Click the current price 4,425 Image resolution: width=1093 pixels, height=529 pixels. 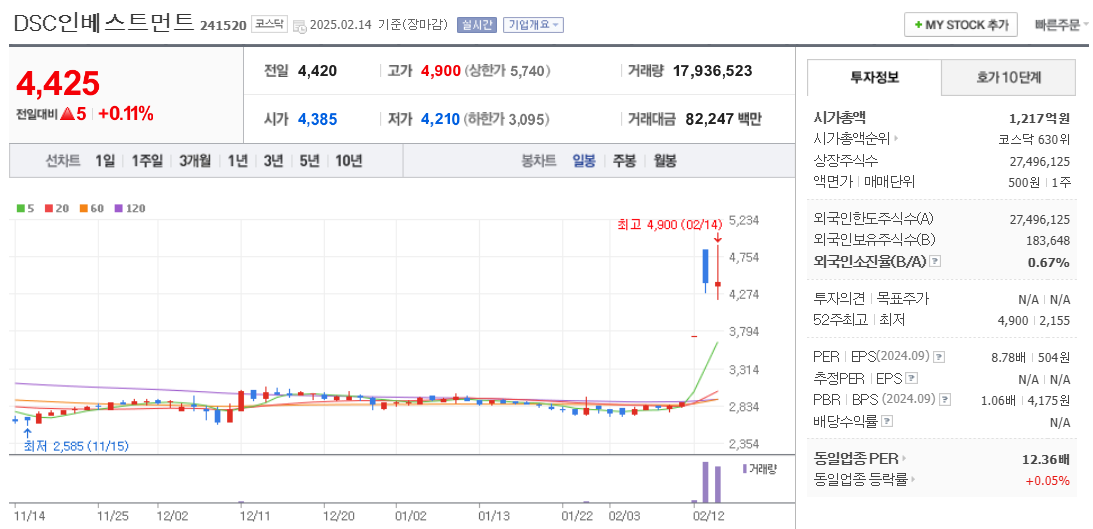coord(58,84)
